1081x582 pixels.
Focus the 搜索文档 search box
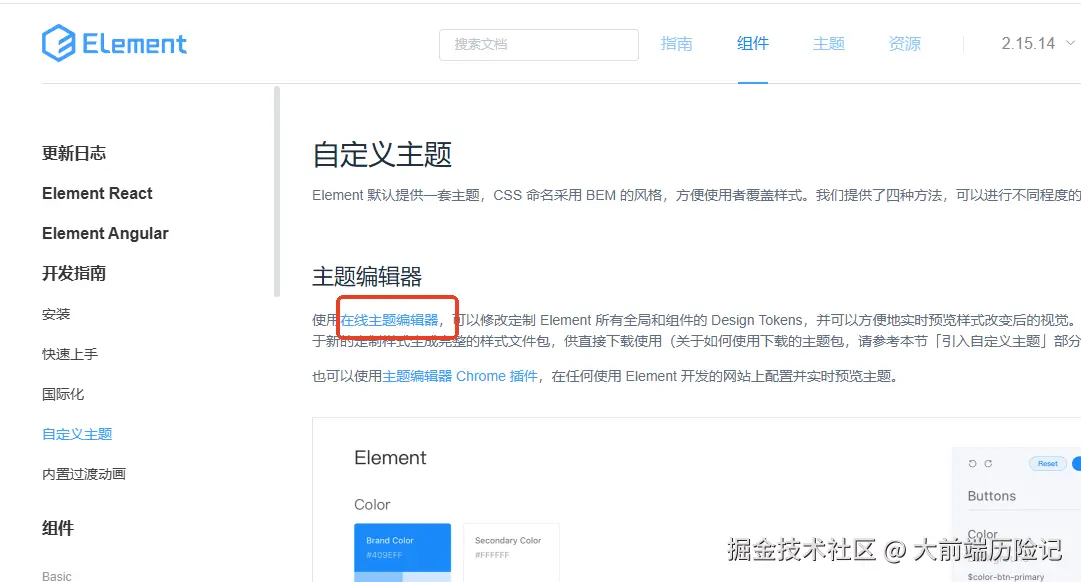click(x=538, y=44)
